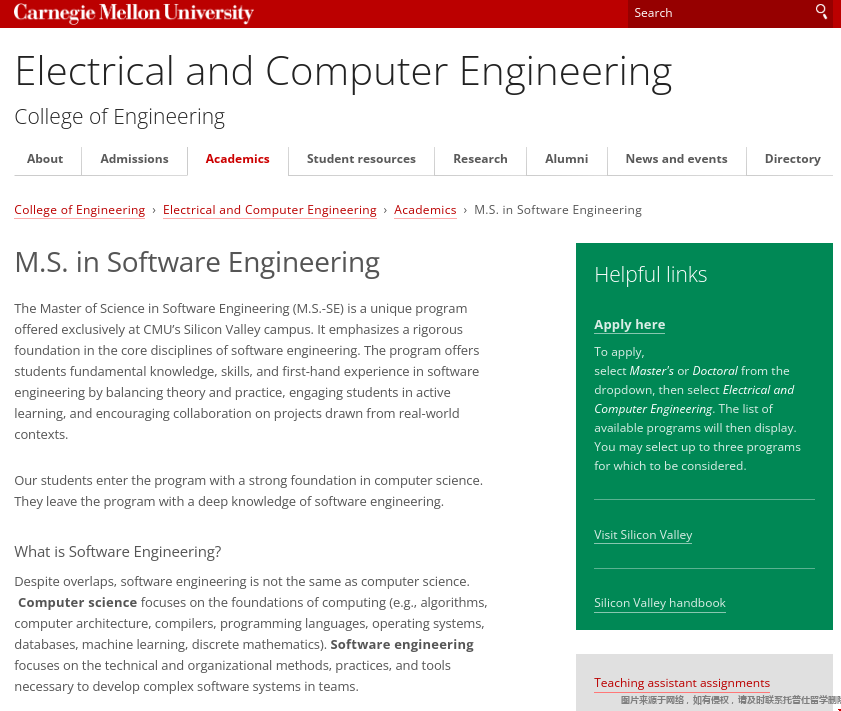Click the Electrical and Computer Engineering title
Viewport: 841px width, 711px height.
pos(343,72)
